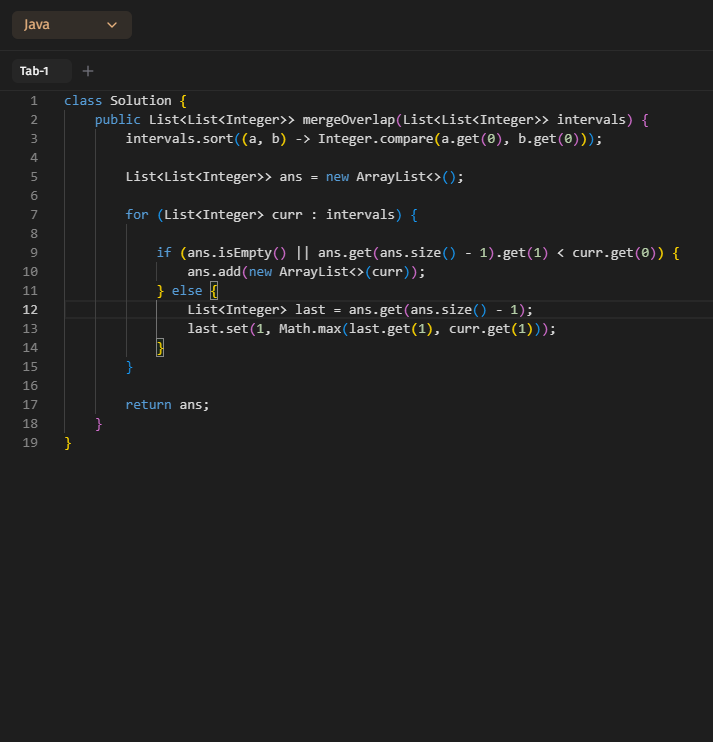The width and height of the screenshot is (713, 742).
Task: Click line number 1 in the gutter
Action: point(34,101)
